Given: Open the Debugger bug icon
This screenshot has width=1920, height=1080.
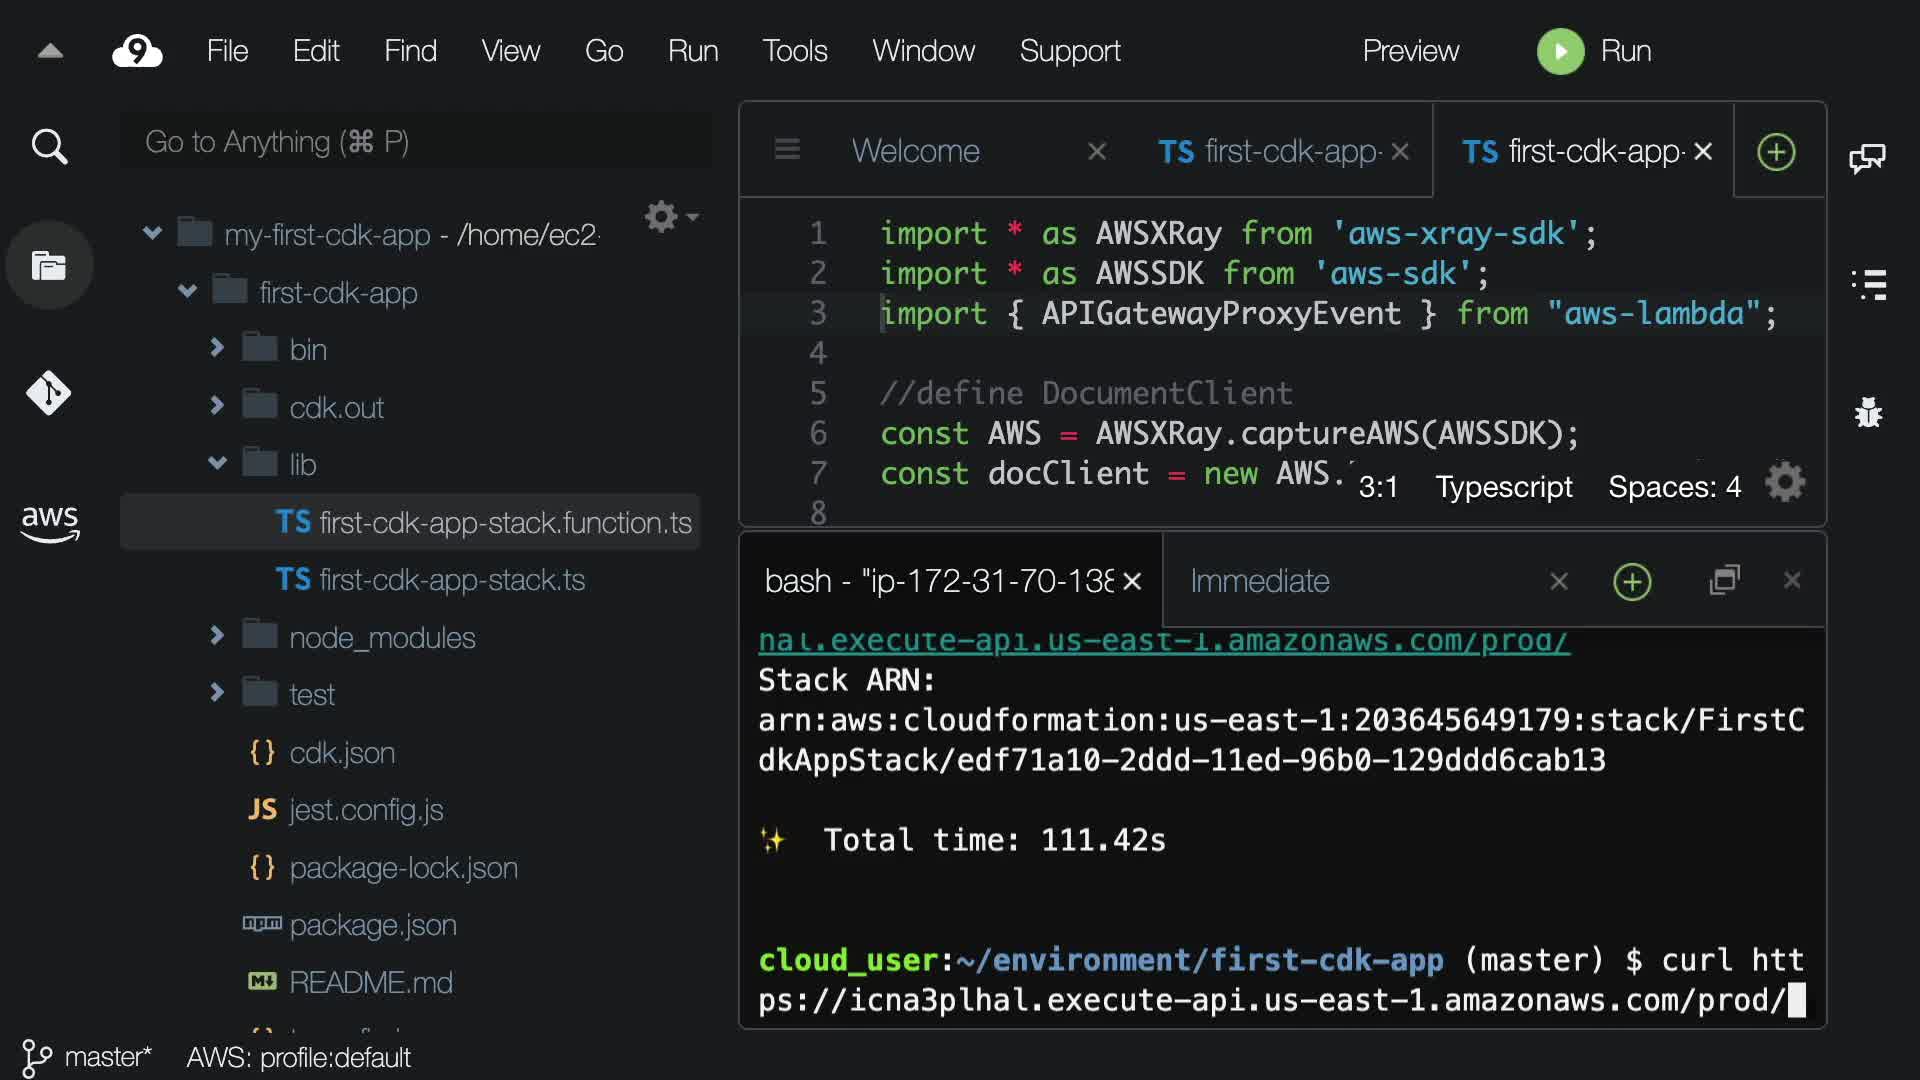Looking at the screenshot, I should point(1868,412).
